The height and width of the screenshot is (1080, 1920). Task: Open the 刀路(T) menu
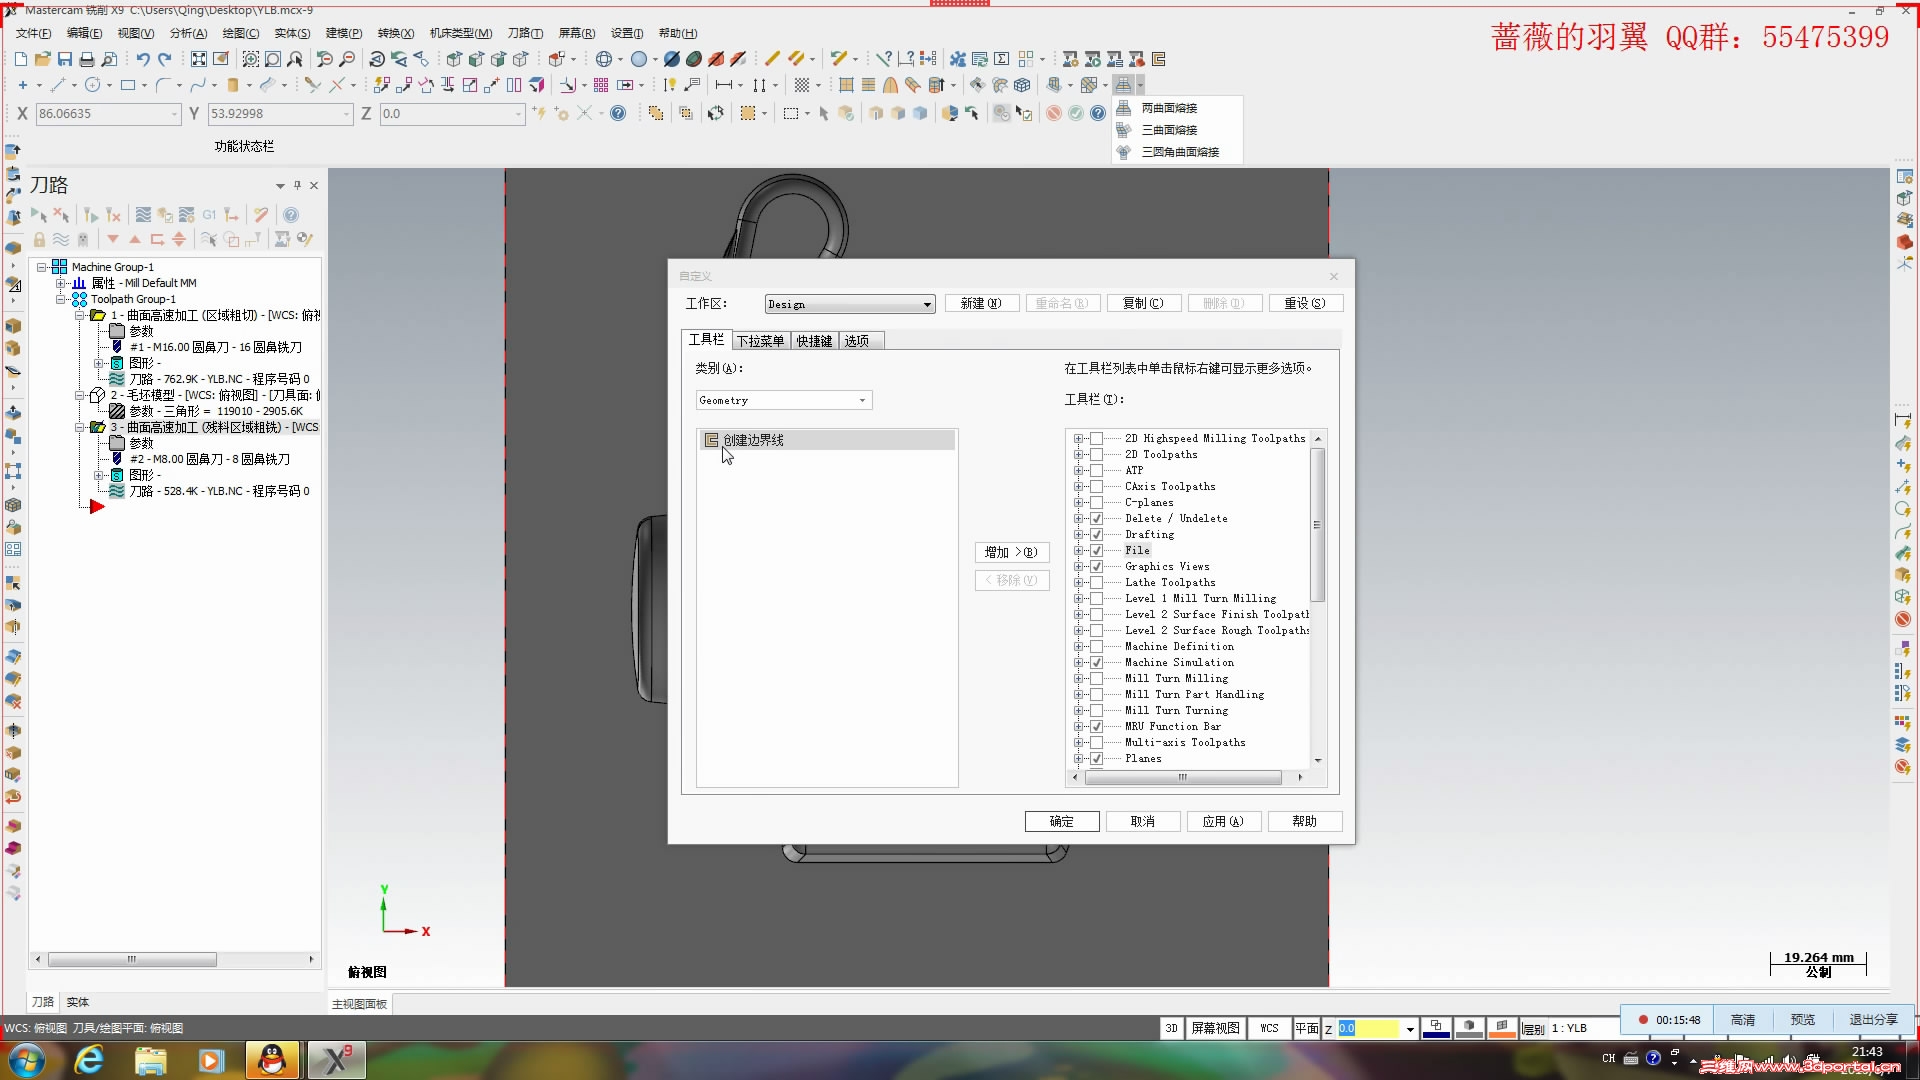pos(525,33)
